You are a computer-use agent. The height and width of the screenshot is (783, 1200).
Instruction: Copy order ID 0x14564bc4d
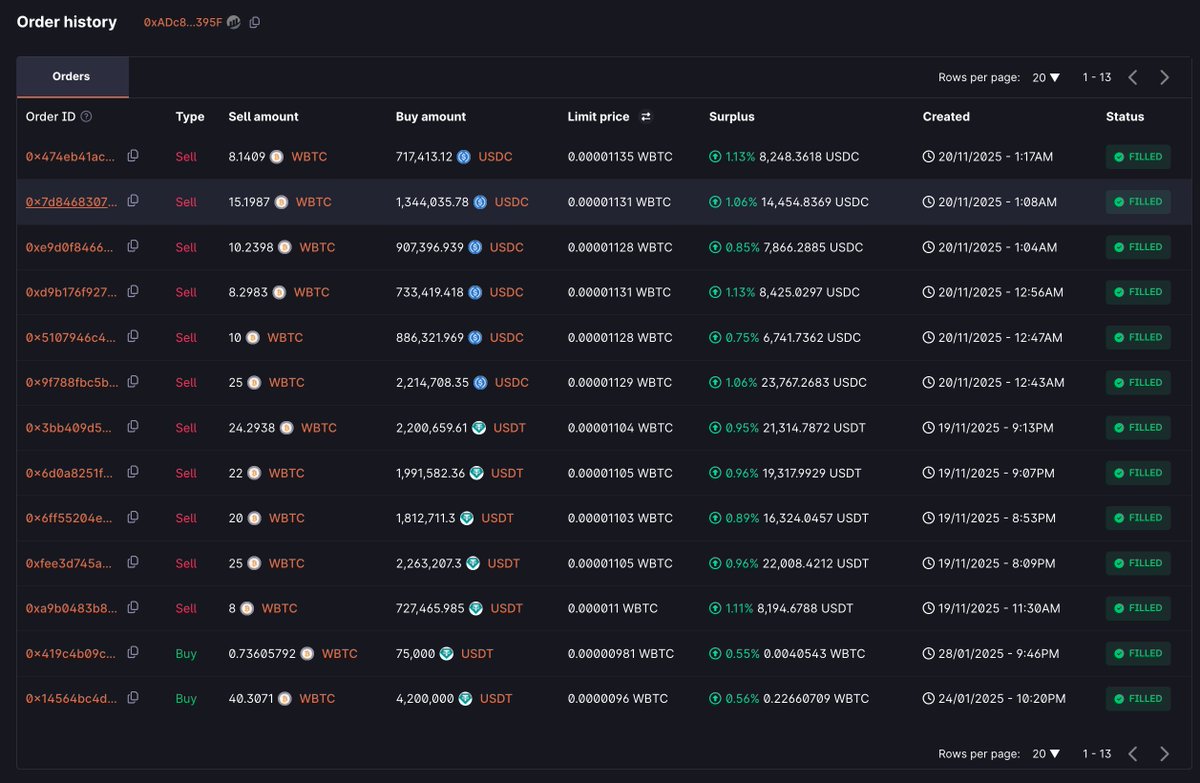coord(133,698)
